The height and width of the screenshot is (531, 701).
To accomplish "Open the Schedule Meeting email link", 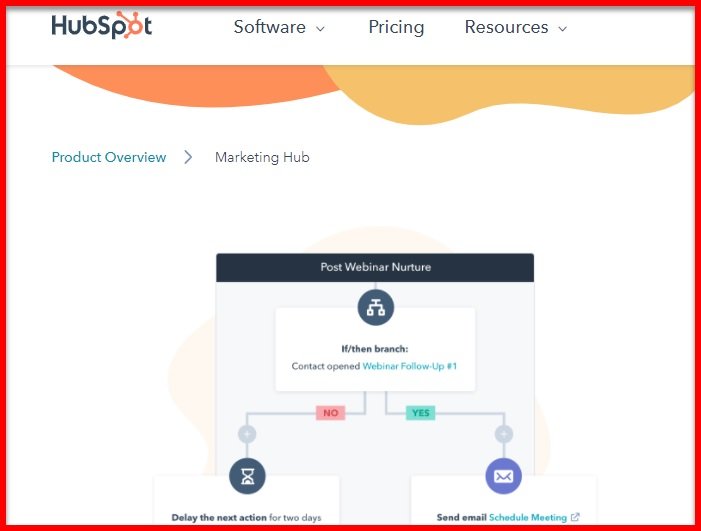I will tap(528, 518).
